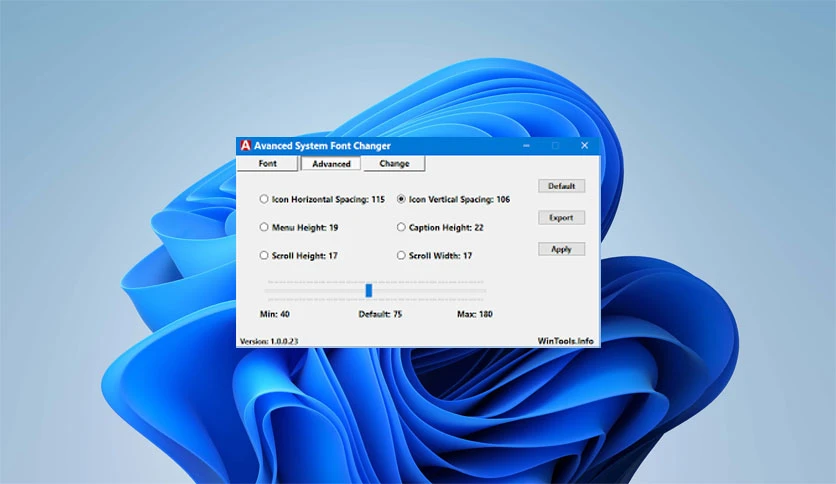
Task: Click the Default button
Action: 561,186
